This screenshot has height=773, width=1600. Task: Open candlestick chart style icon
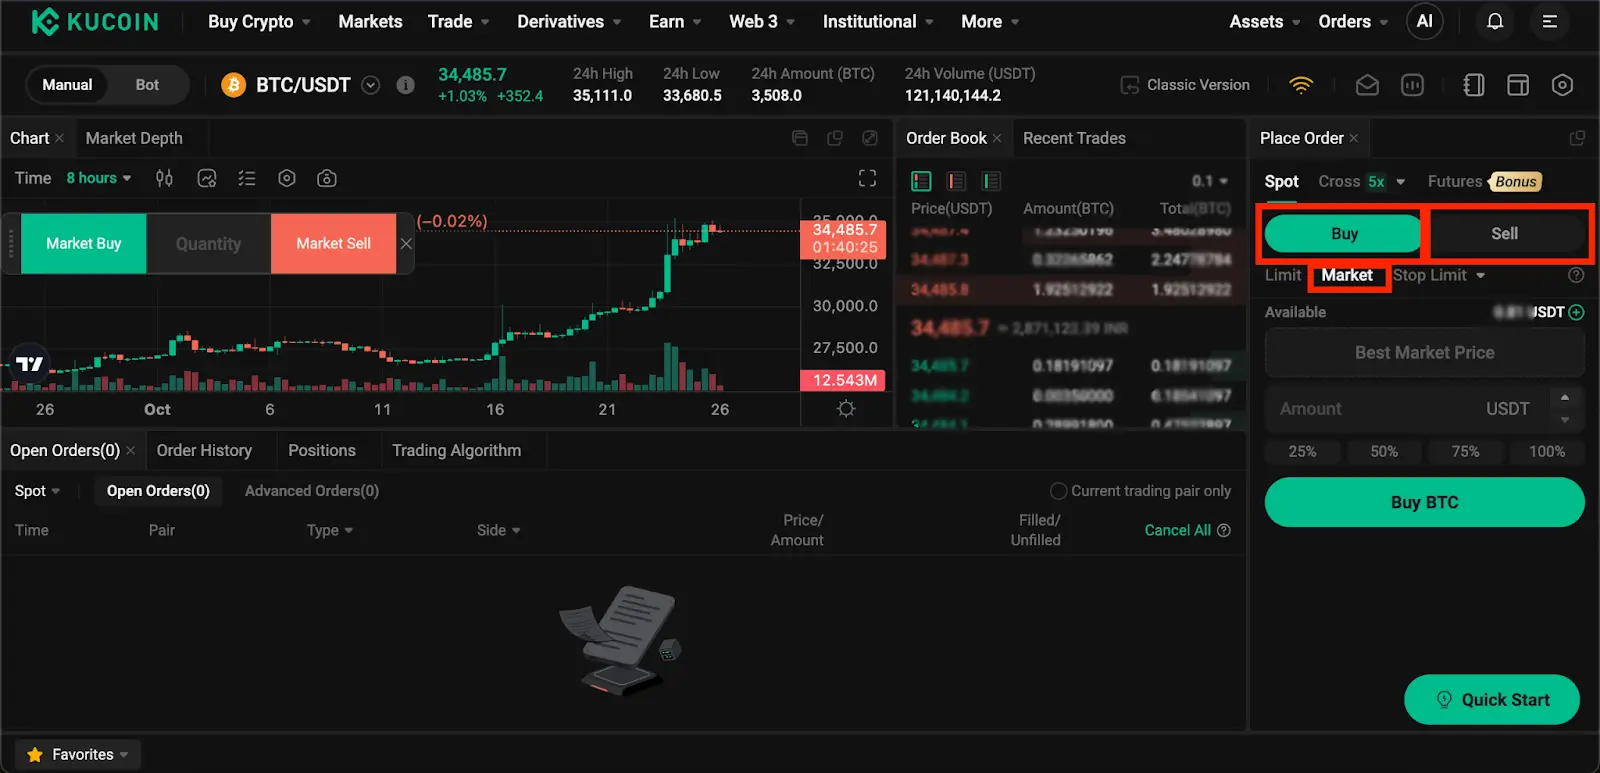164,178
